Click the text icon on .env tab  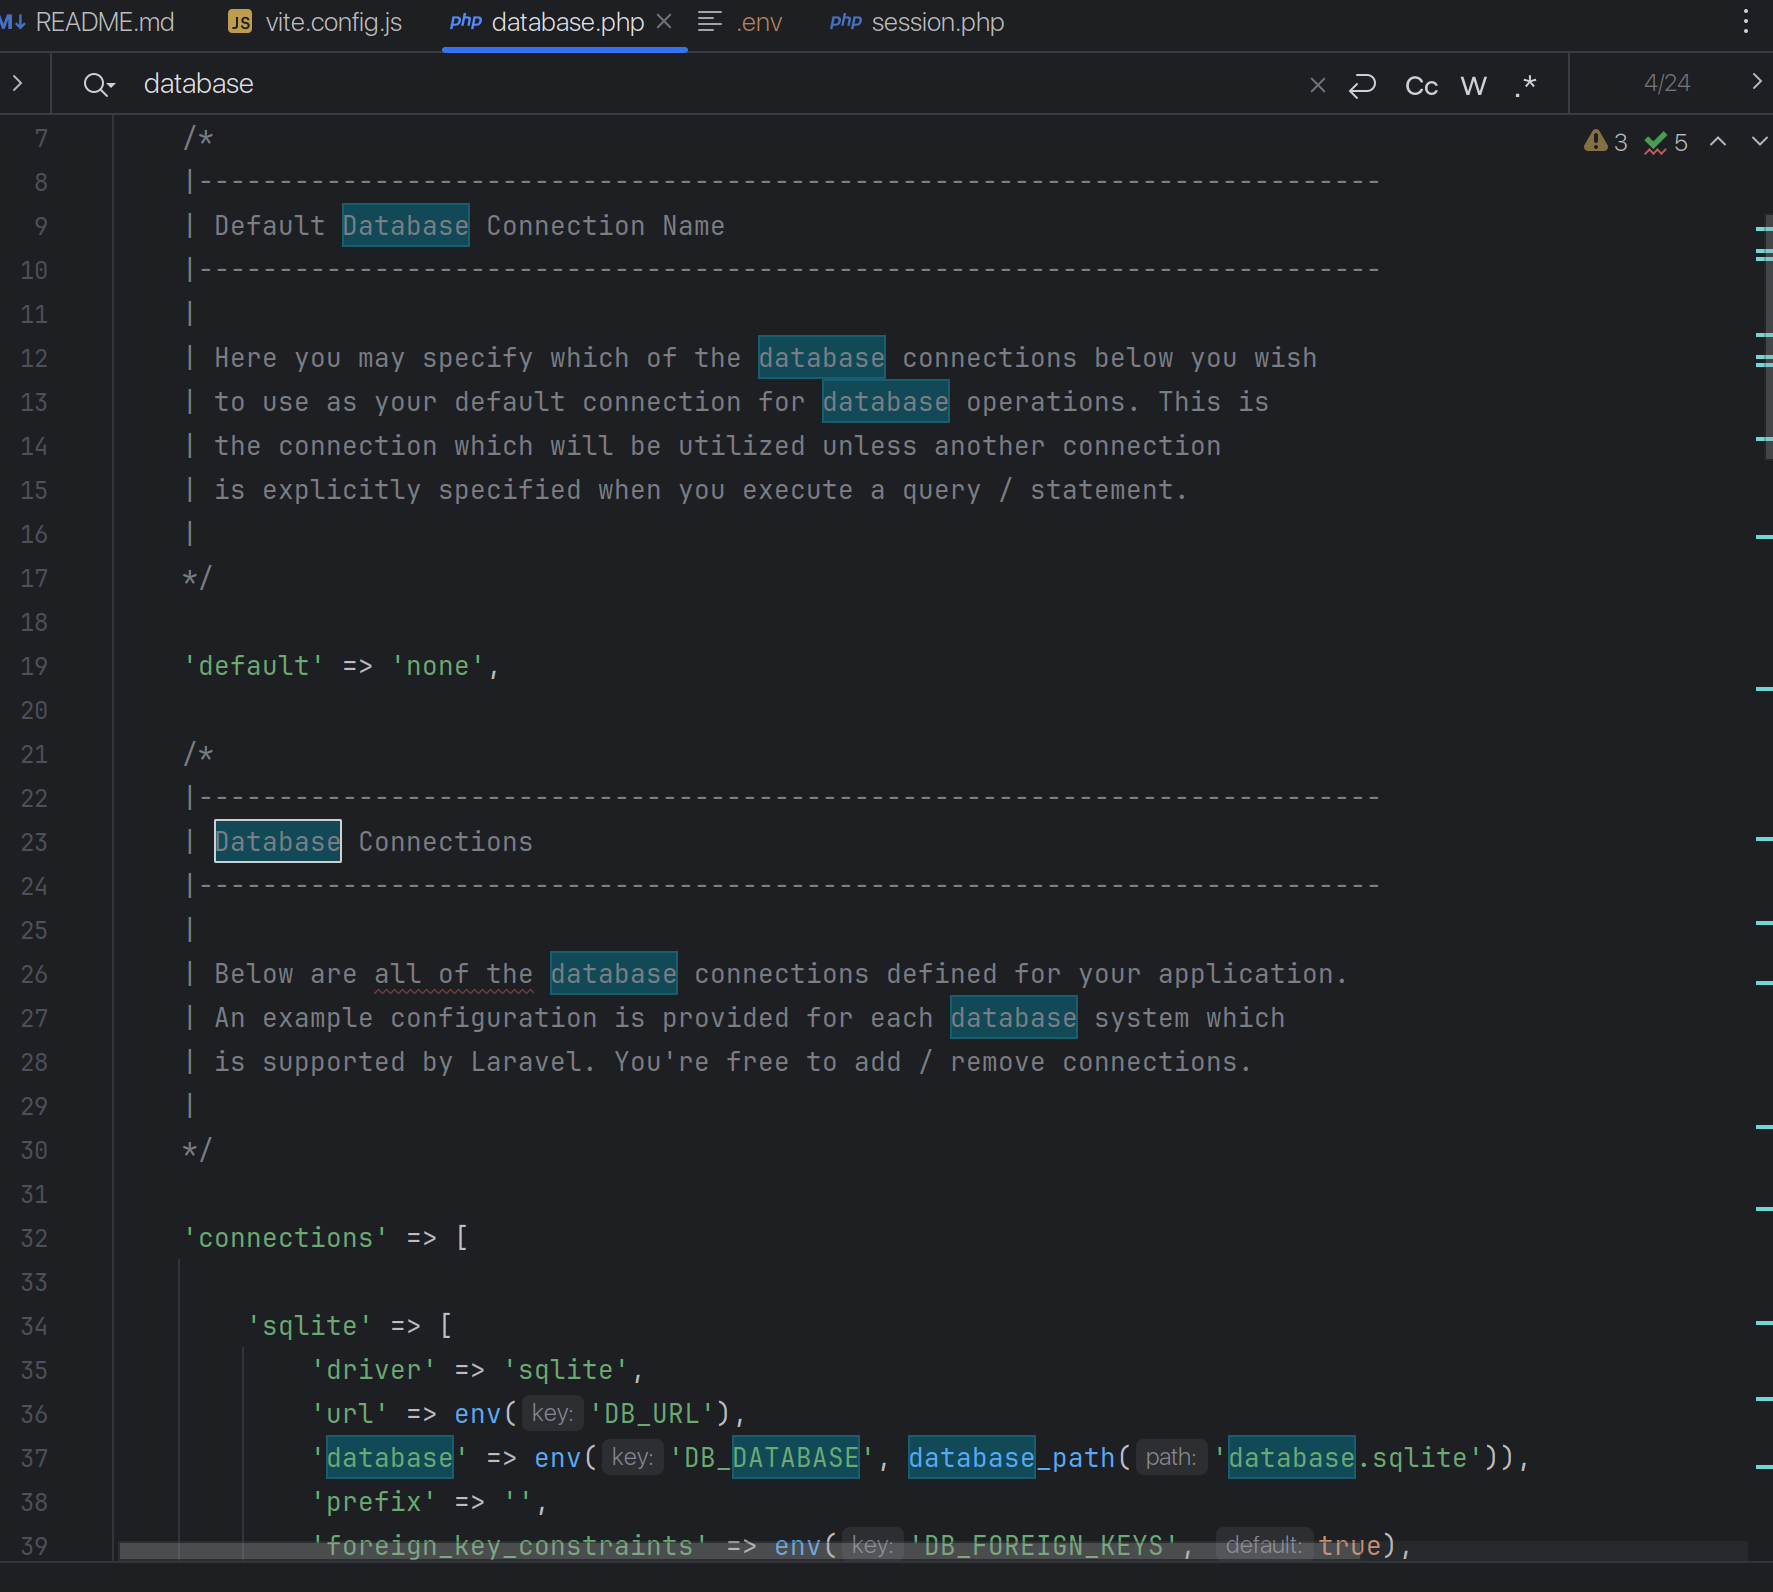[x=709, y=21]
